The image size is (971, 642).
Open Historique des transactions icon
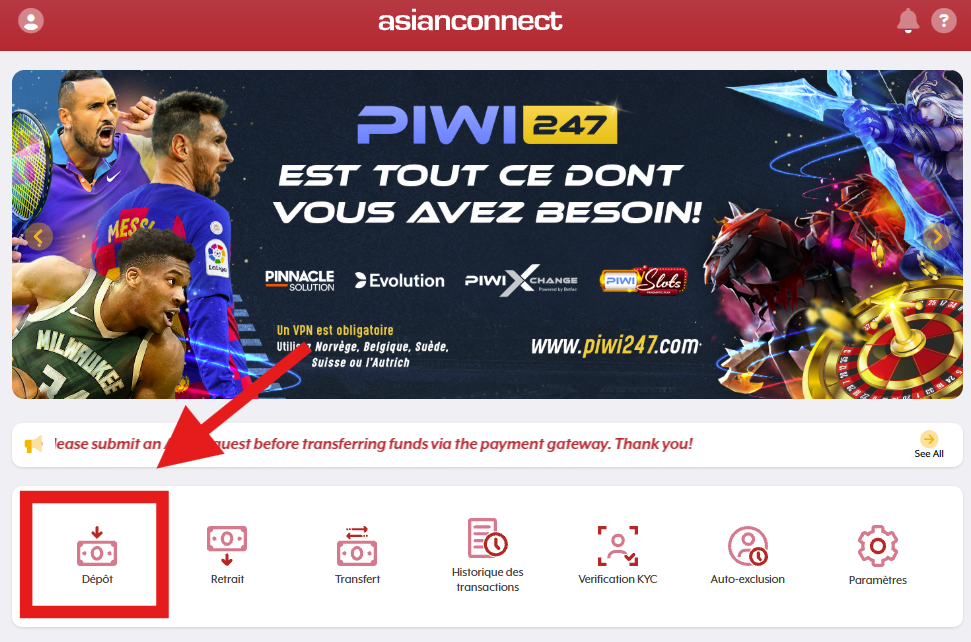(487, 538)
